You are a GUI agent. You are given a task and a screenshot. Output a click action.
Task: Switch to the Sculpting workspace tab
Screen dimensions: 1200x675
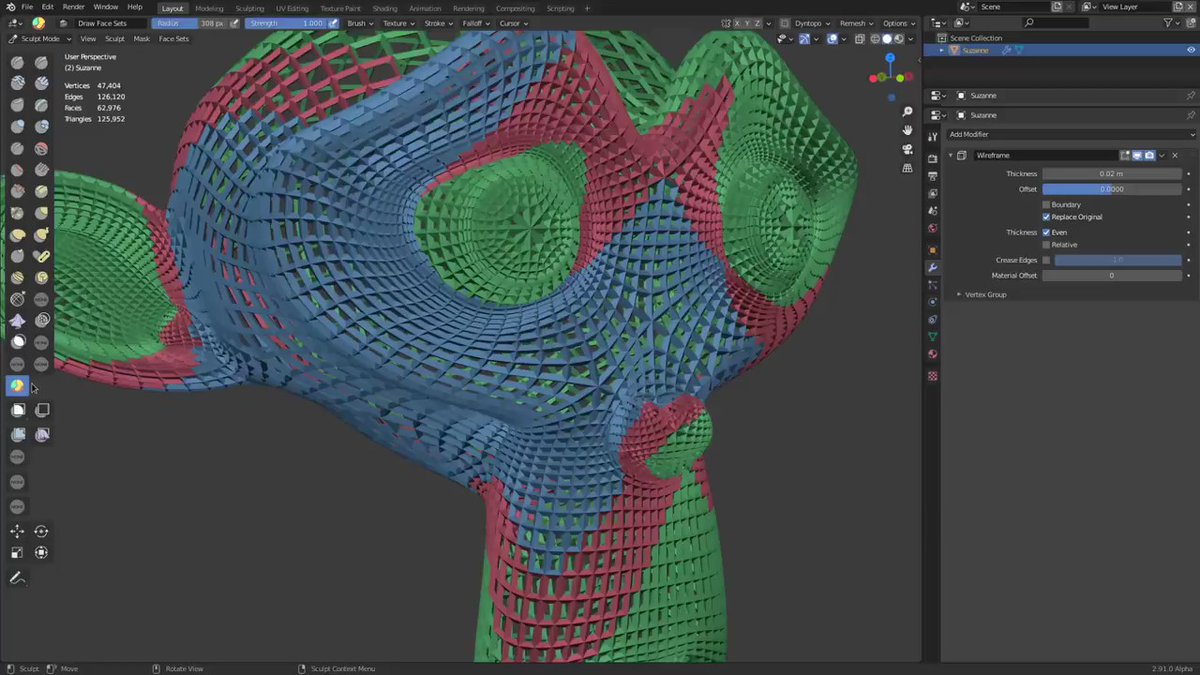(250, 8)
